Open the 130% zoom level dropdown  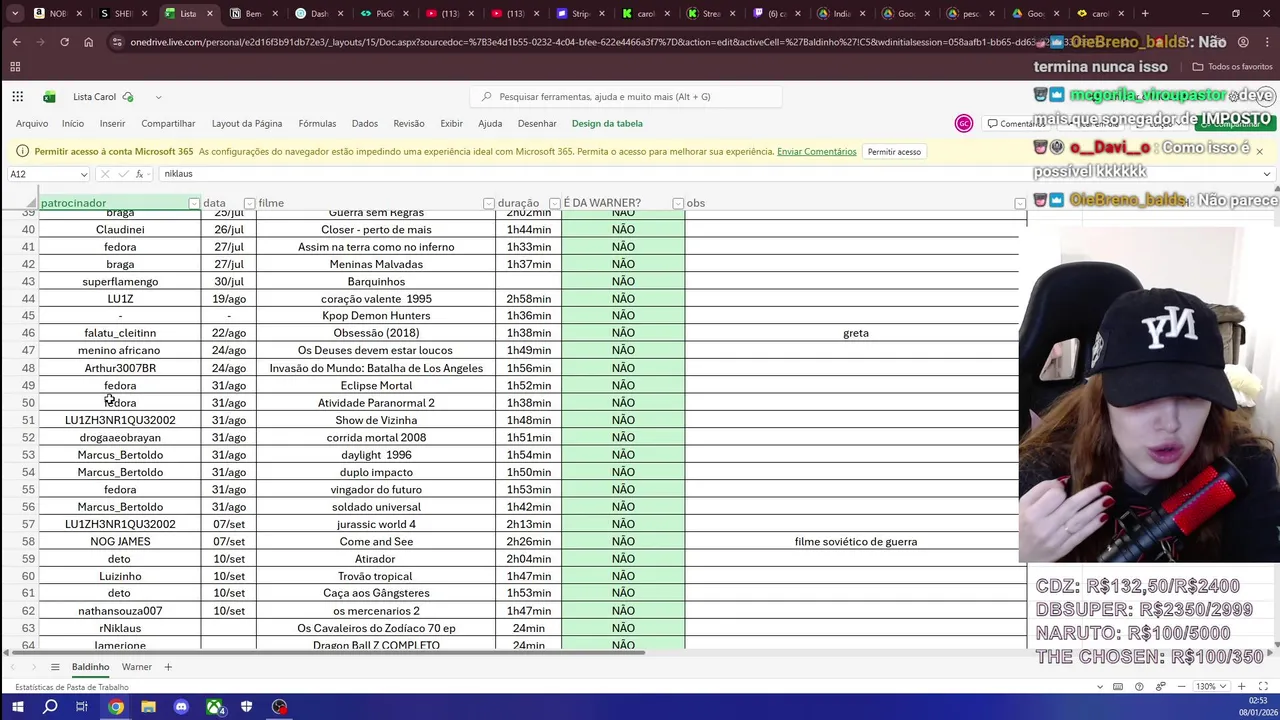pyautogui.click(x=1211, y=687)
